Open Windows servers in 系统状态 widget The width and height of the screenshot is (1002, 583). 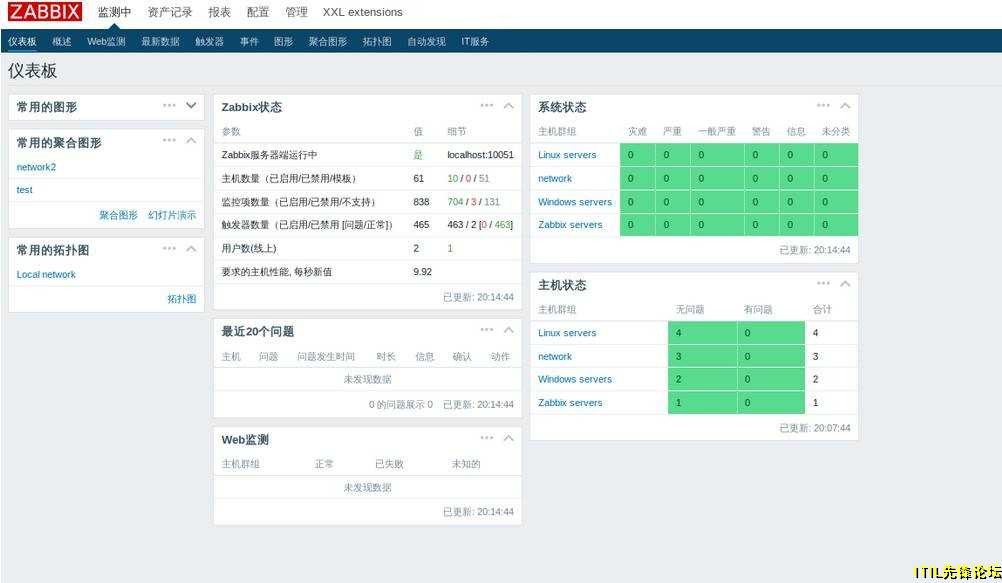575,202
